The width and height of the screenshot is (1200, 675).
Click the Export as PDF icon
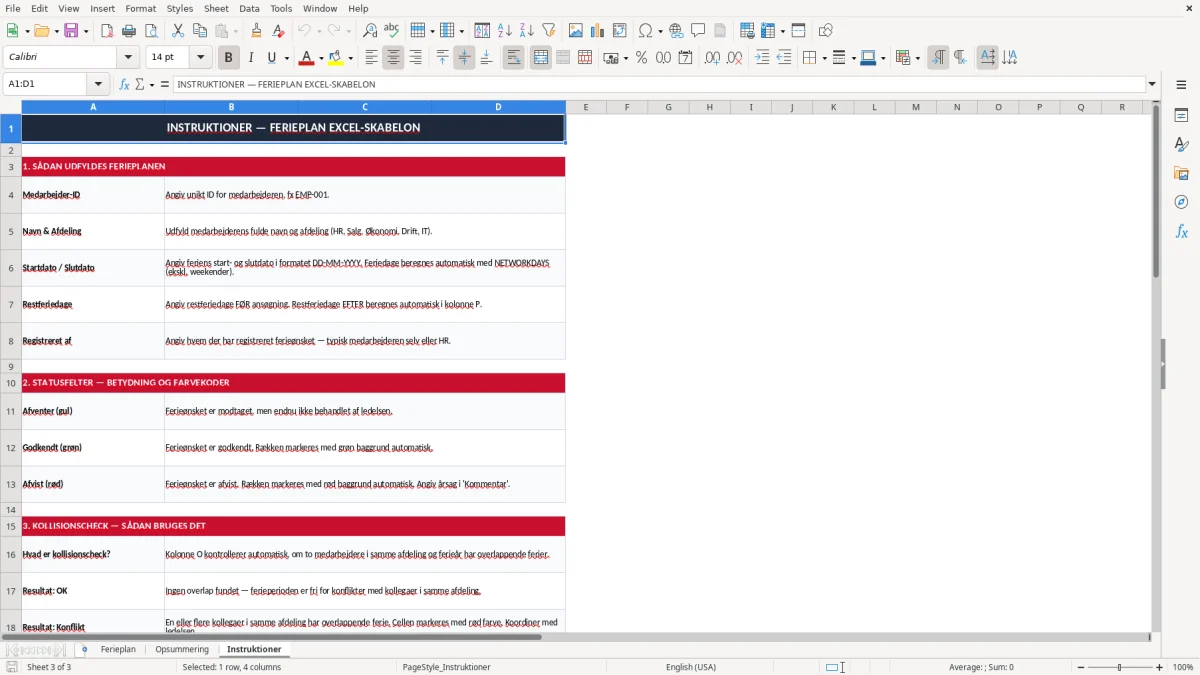107,31
